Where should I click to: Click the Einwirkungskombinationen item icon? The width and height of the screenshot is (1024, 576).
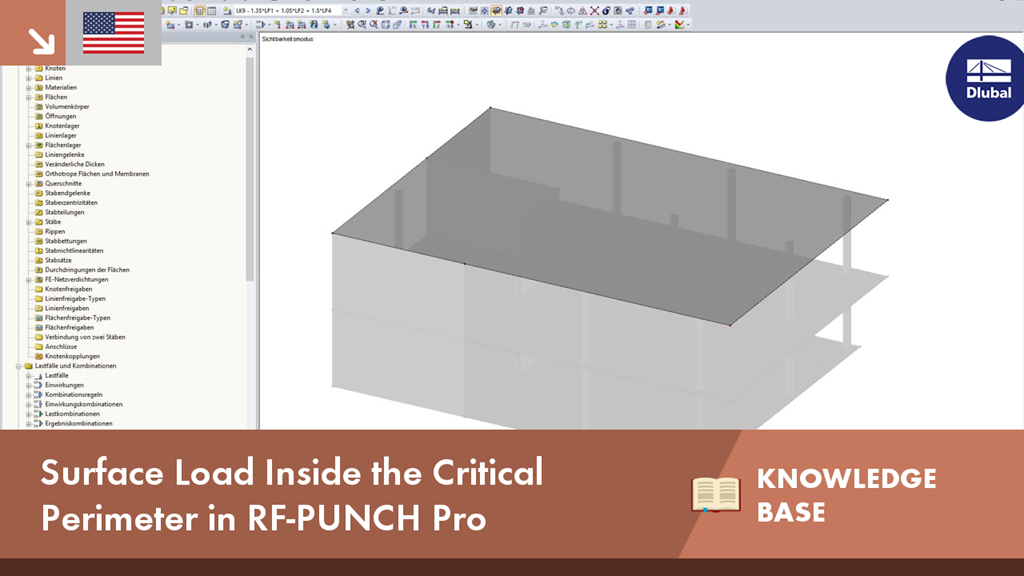[x=39, y=404]
